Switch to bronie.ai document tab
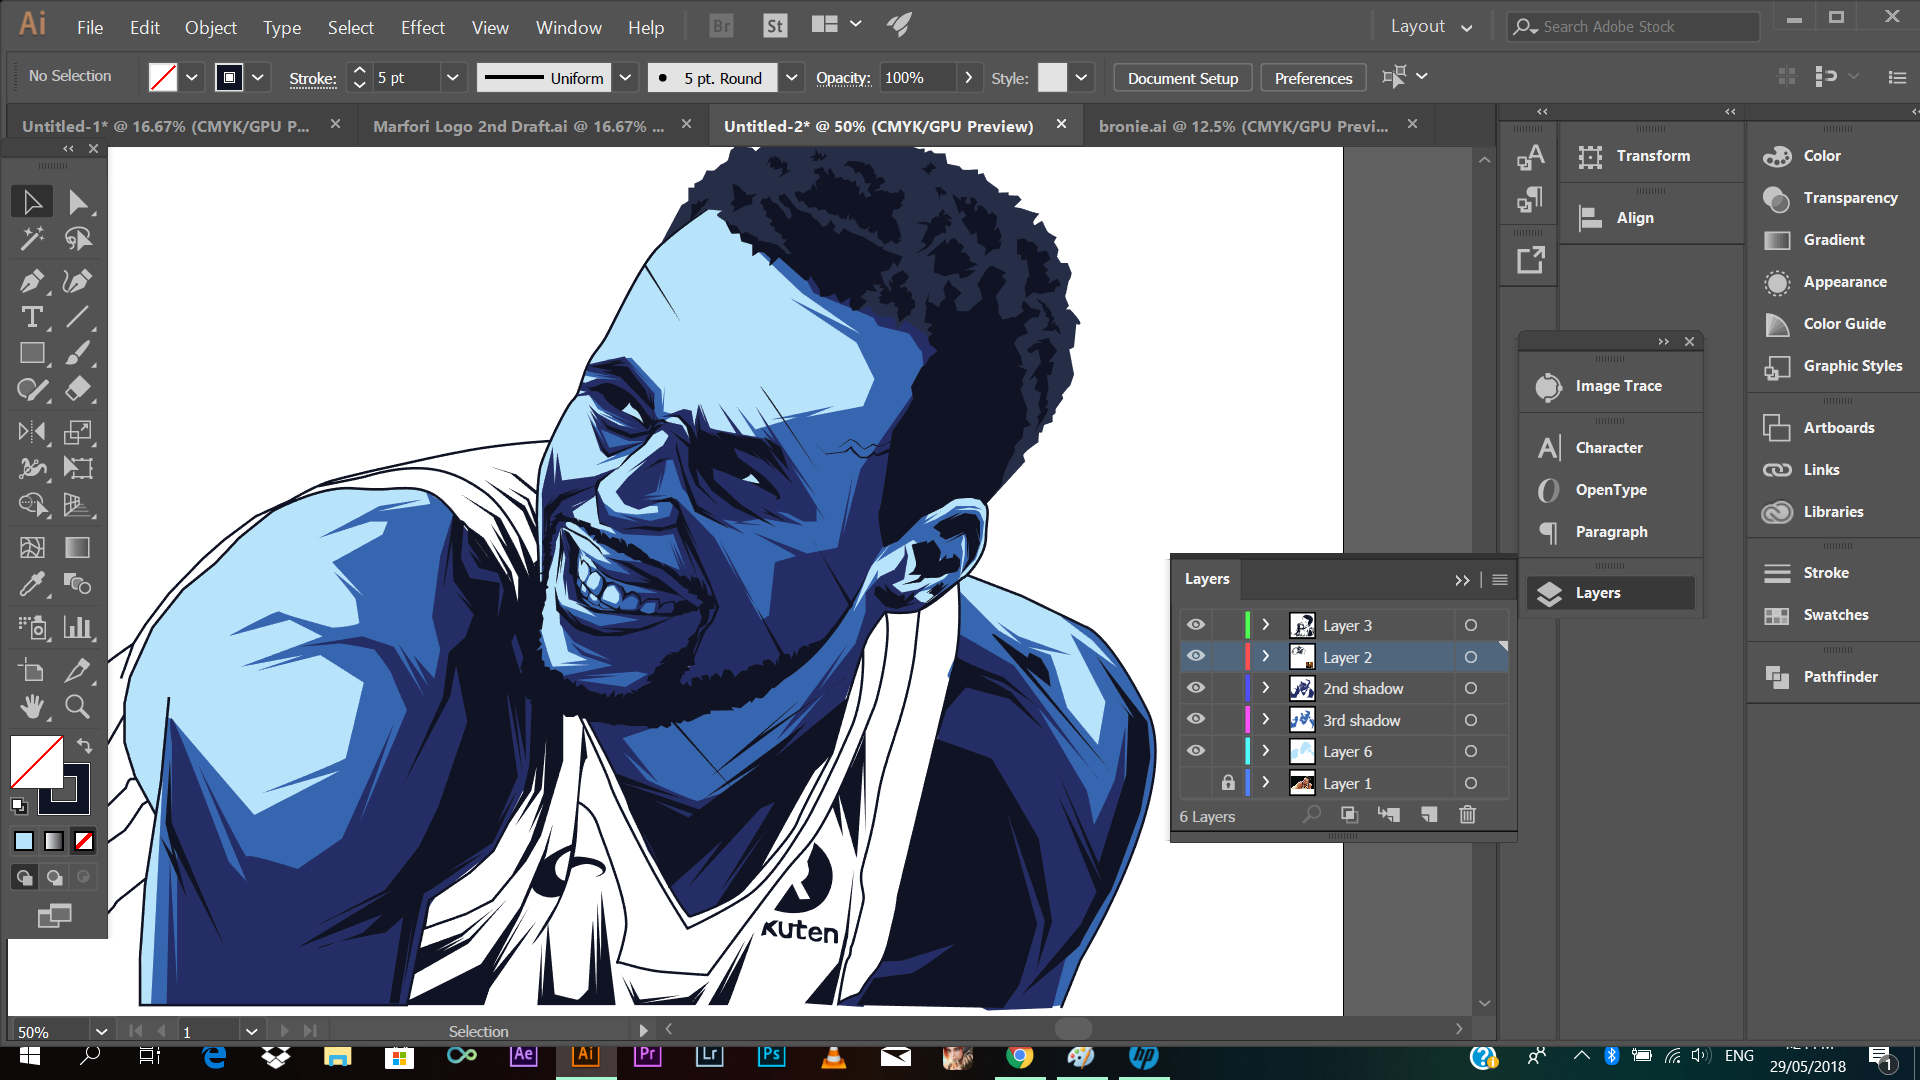The image size is (1920, 1080). 1243,126
